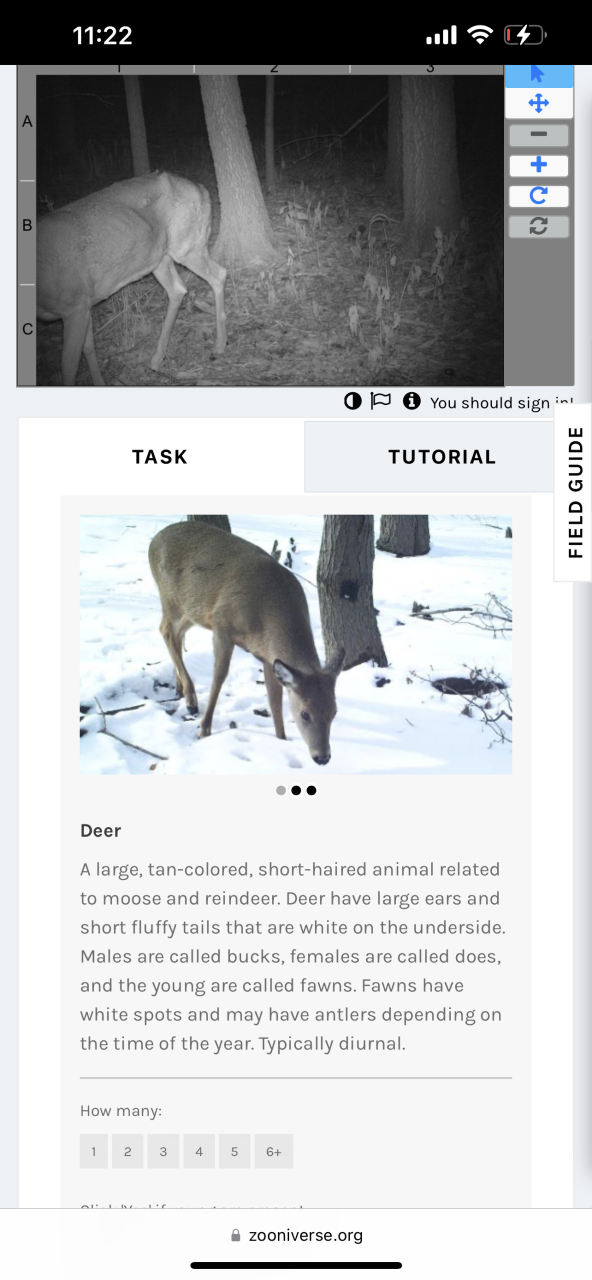Switch to the TASK tab
Viewport: 592px width, 1280px height.
click(160, 456)
